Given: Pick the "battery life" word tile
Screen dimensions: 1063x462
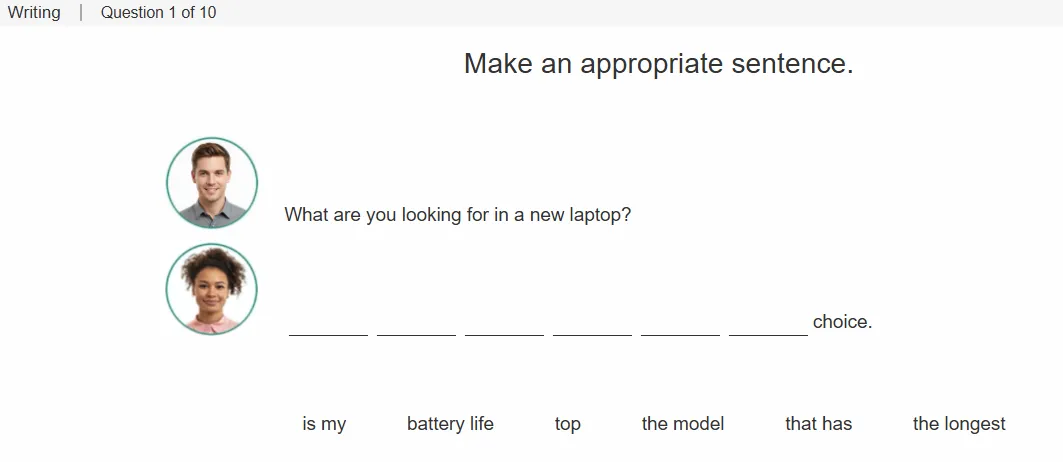Looking at the screenshot, I should tap(450, 424).
